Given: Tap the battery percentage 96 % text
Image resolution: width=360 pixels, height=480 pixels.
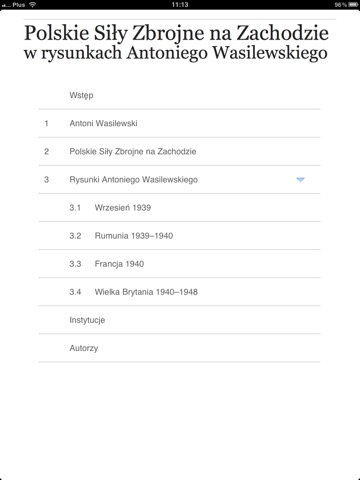Looking at the screenshot, I should (341, 5).
